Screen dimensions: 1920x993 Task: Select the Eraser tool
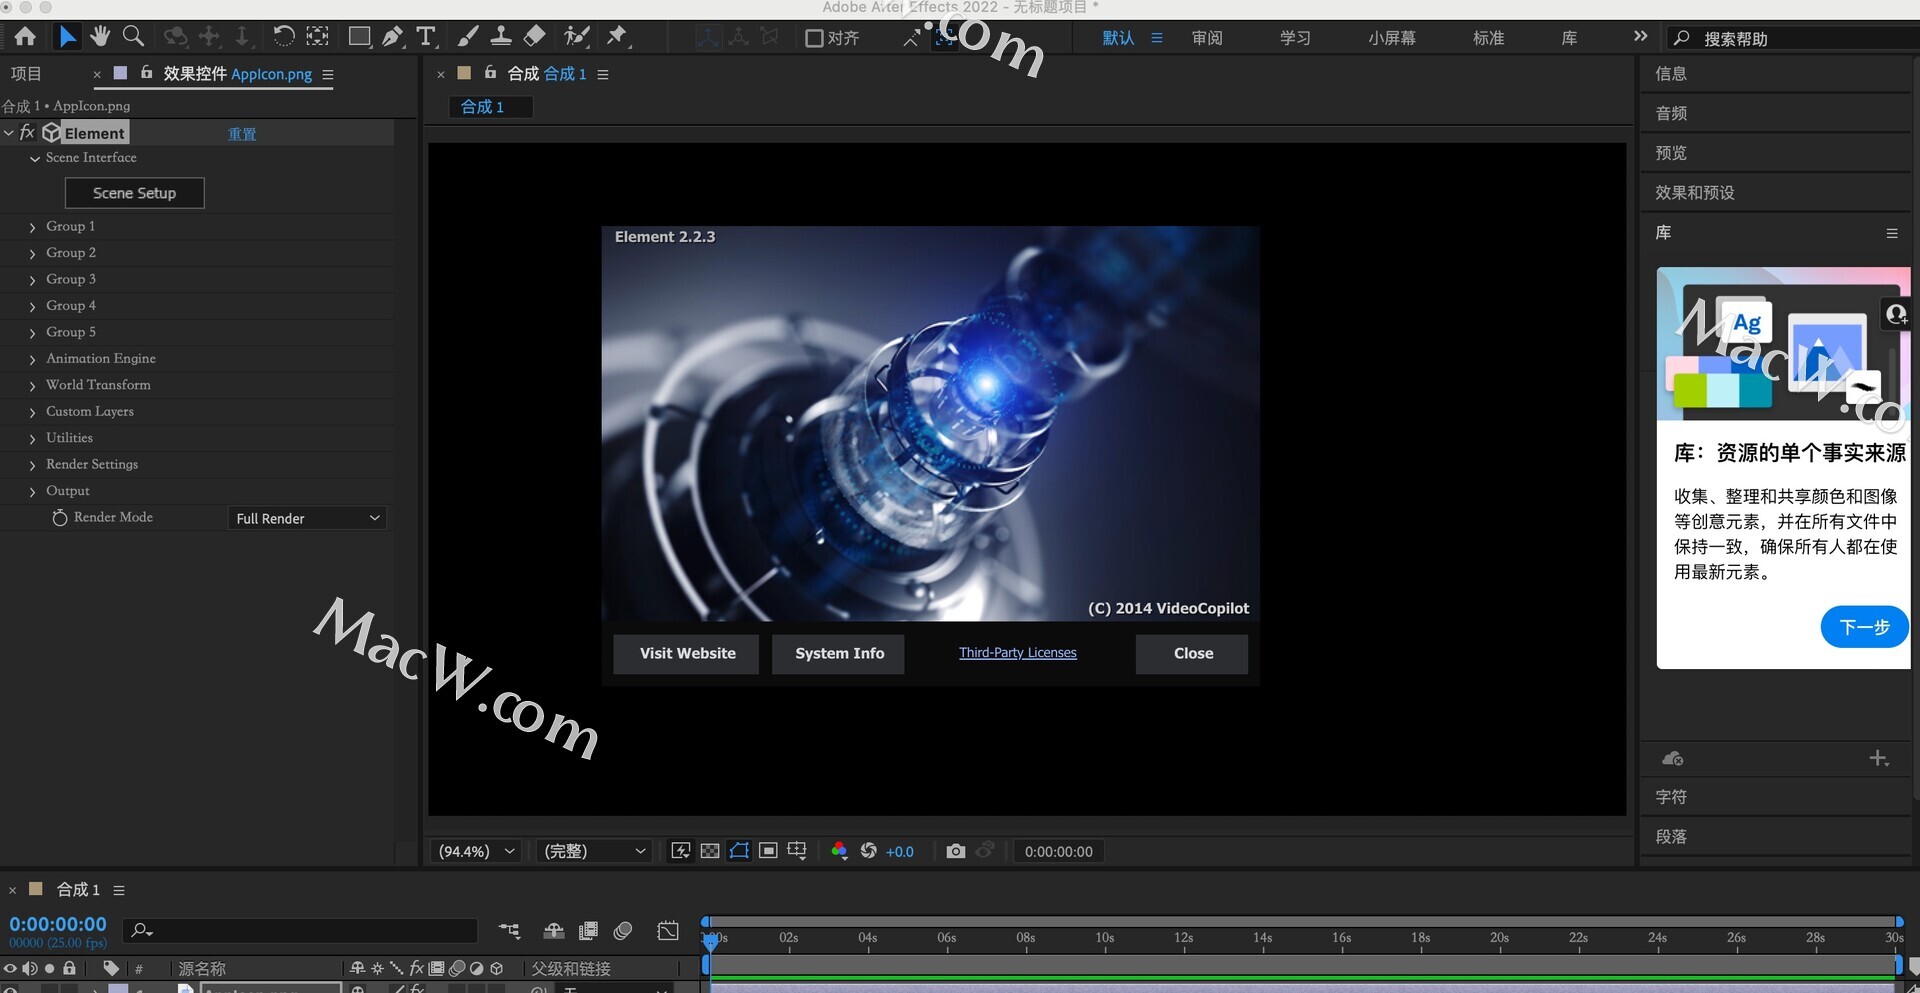tap(535, 37)
